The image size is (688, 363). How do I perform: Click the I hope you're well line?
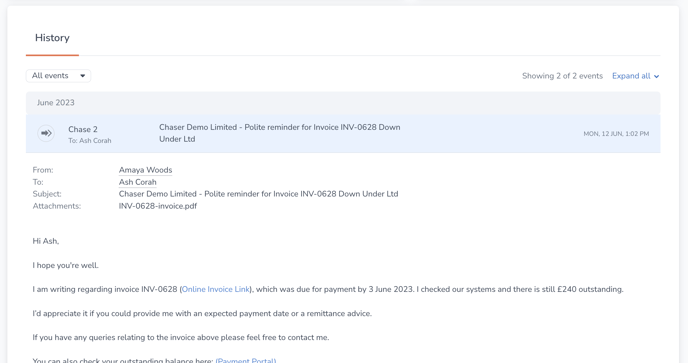[65, 265]
